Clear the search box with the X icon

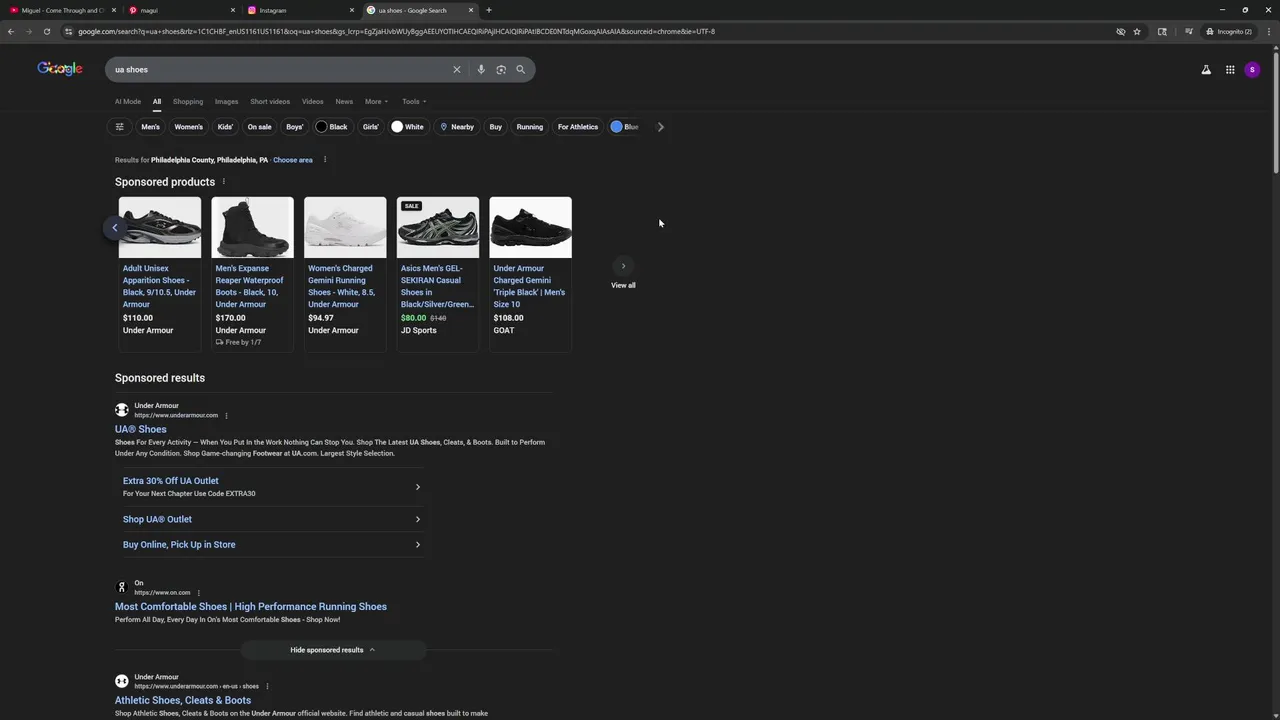(457, 70)
